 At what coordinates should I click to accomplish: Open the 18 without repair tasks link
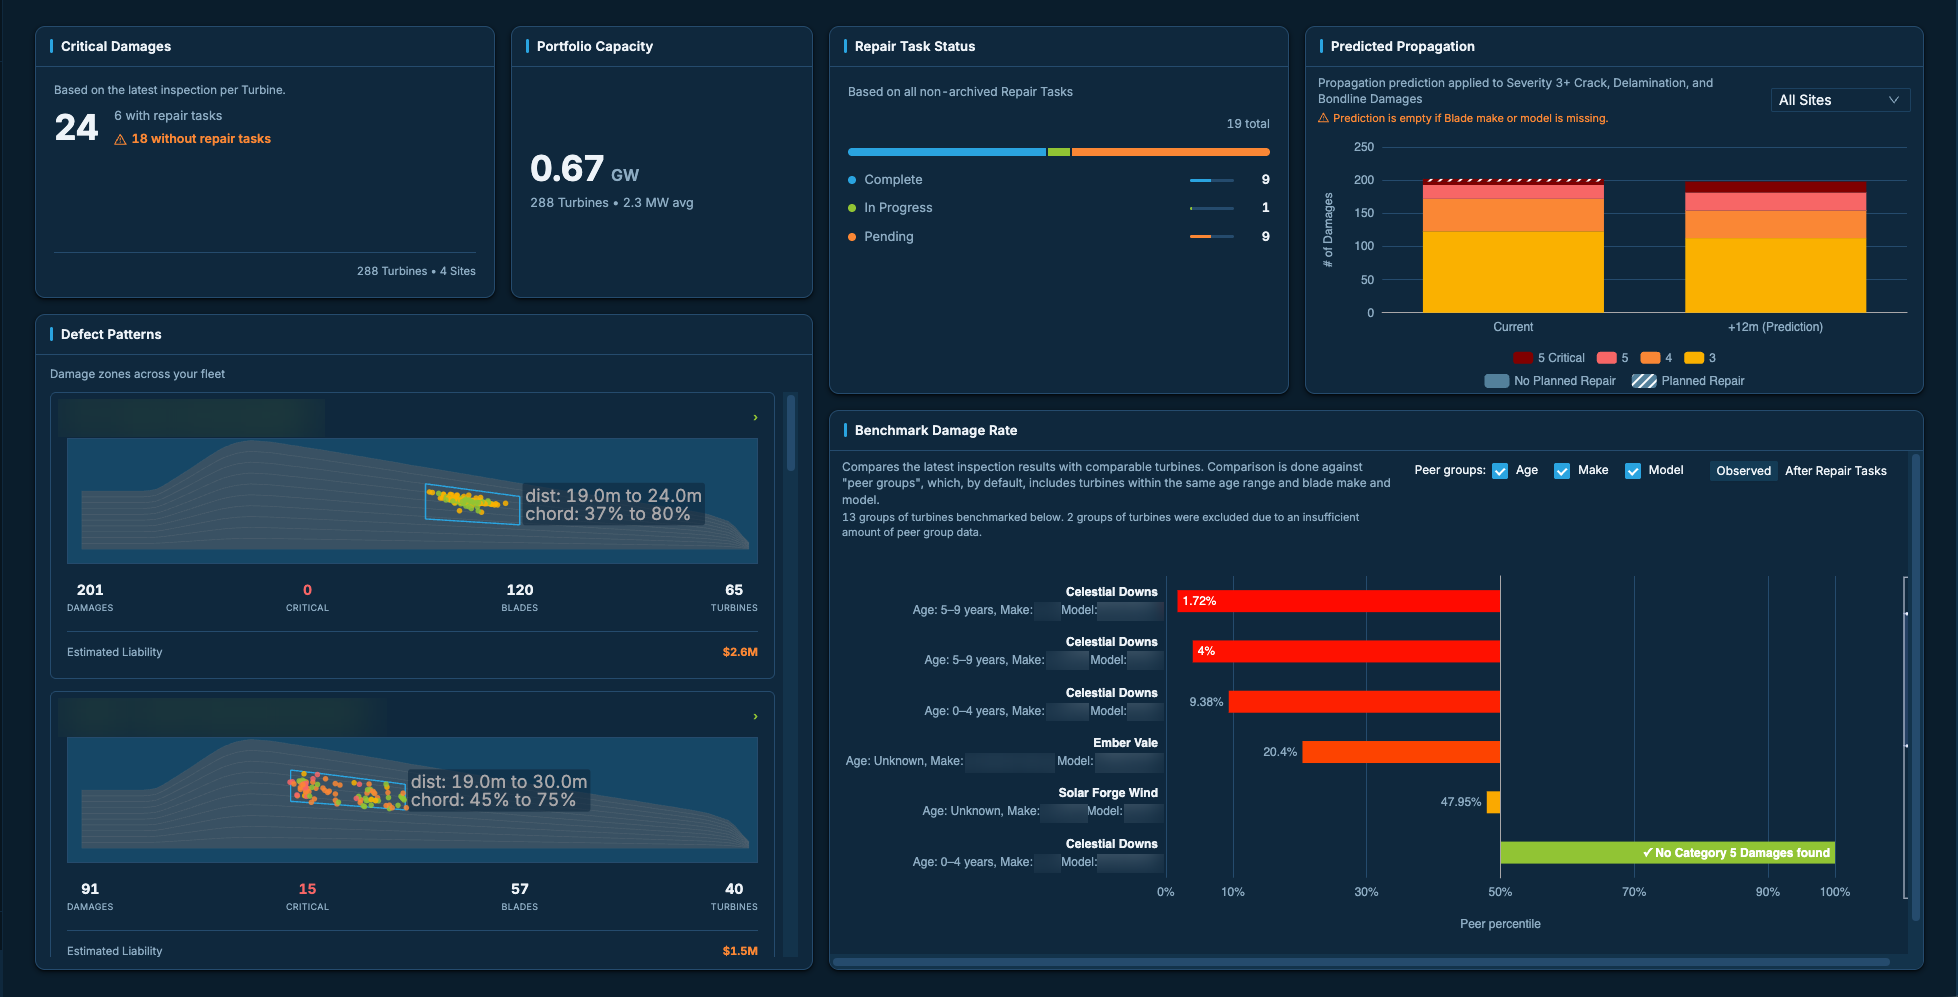201,139
